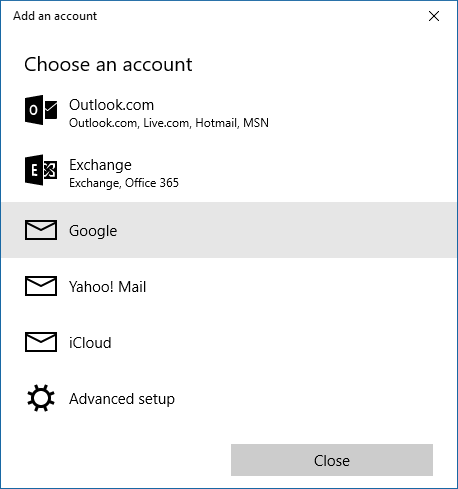Click the envelope icon beside Yahoo! Mail
The height and width of the screenshot is (489, 458).
pyautogui.click(x=41, y=286)
